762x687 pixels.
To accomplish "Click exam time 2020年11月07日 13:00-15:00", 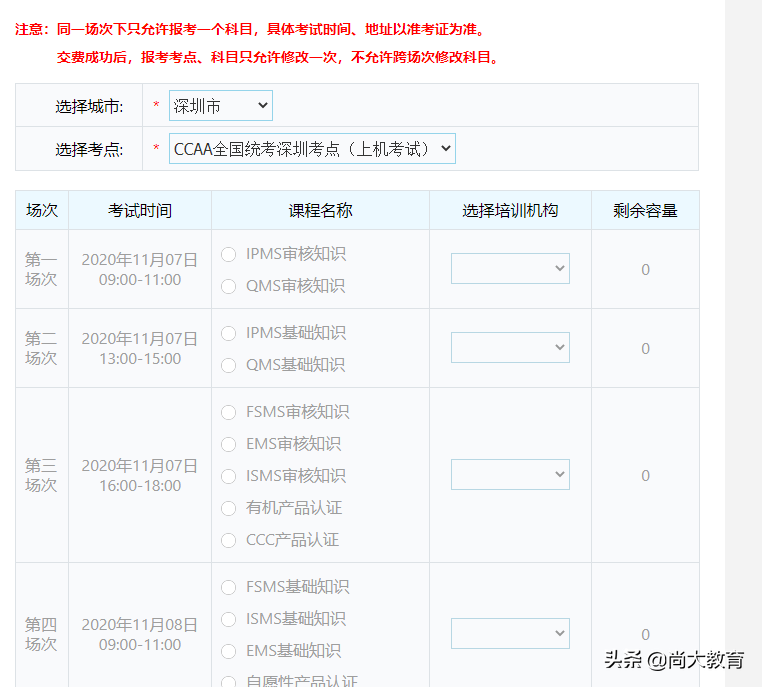I will point(140,348).
